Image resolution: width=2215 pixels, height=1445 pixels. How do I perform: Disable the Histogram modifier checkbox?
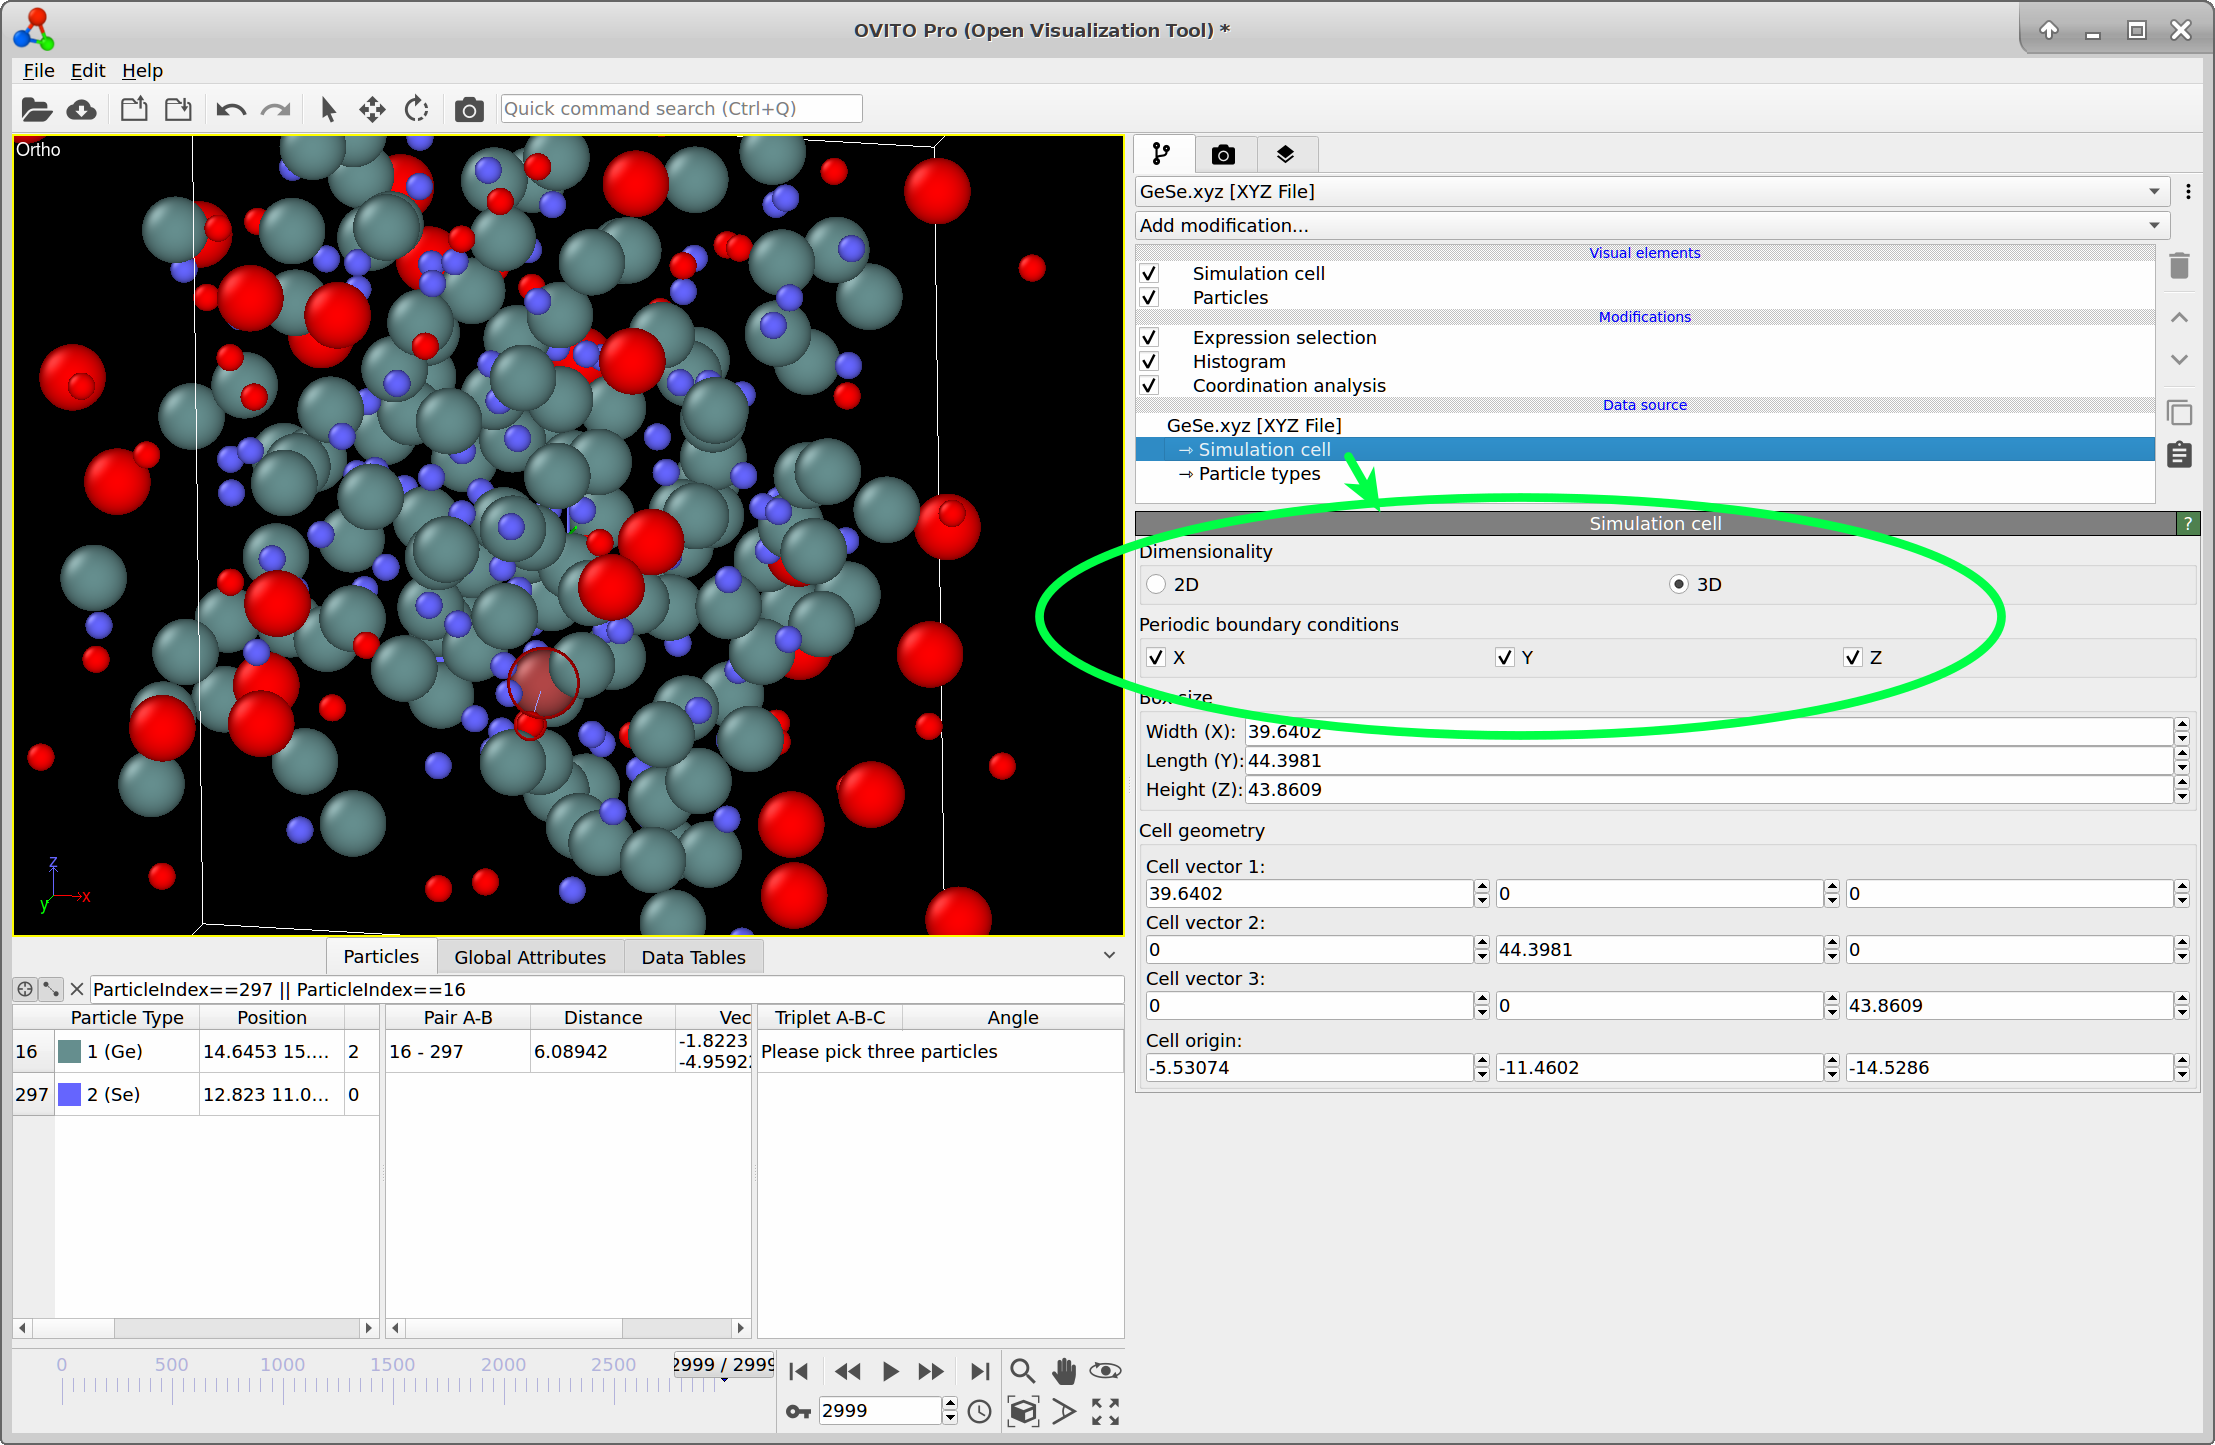click(1149, 361)
